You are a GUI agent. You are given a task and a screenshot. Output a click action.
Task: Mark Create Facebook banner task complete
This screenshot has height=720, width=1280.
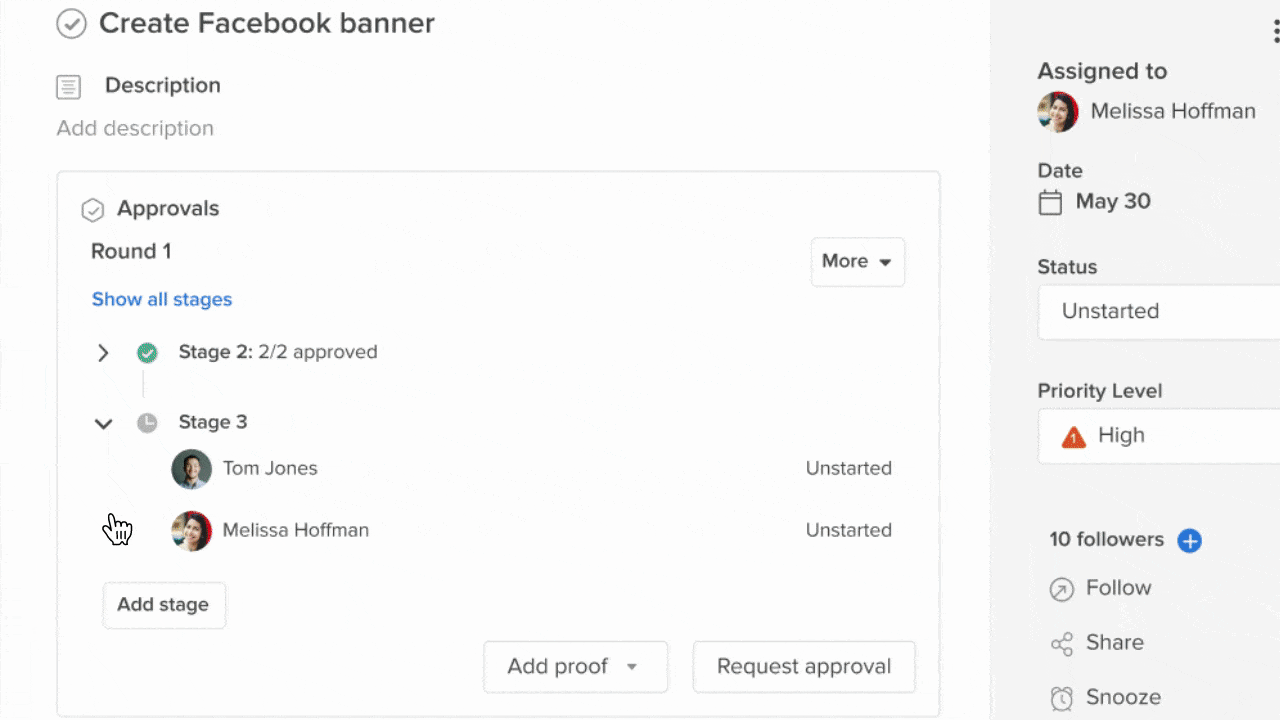[x=71, y=24]
